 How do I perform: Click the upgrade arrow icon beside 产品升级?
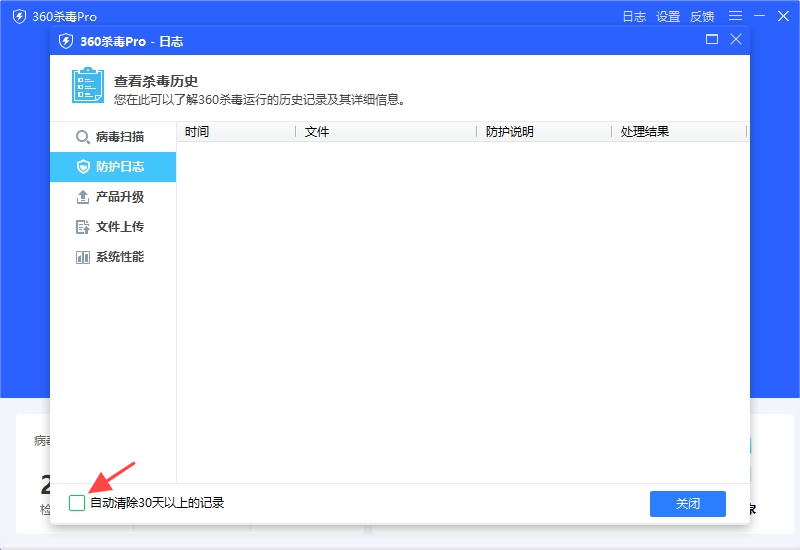click(83, 197)
